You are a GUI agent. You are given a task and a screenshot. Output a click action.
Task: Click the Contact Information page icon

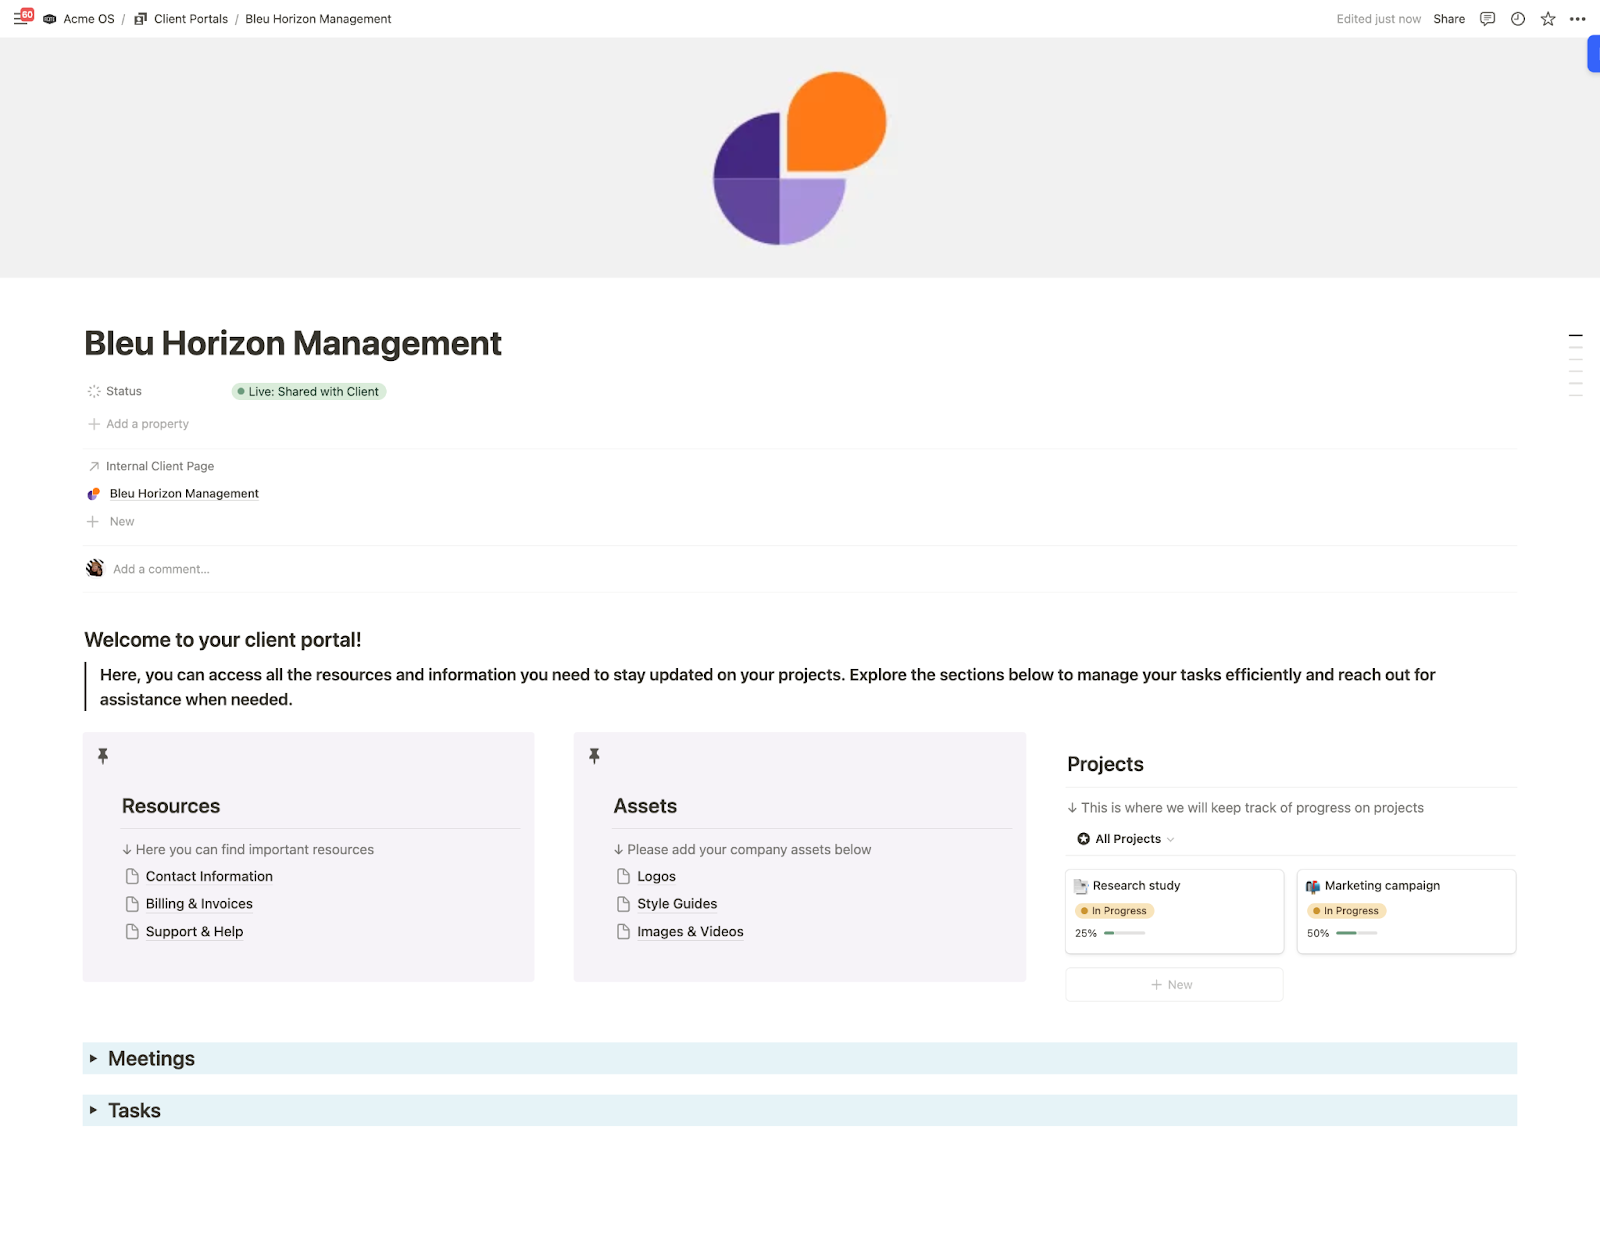(132, 876)
